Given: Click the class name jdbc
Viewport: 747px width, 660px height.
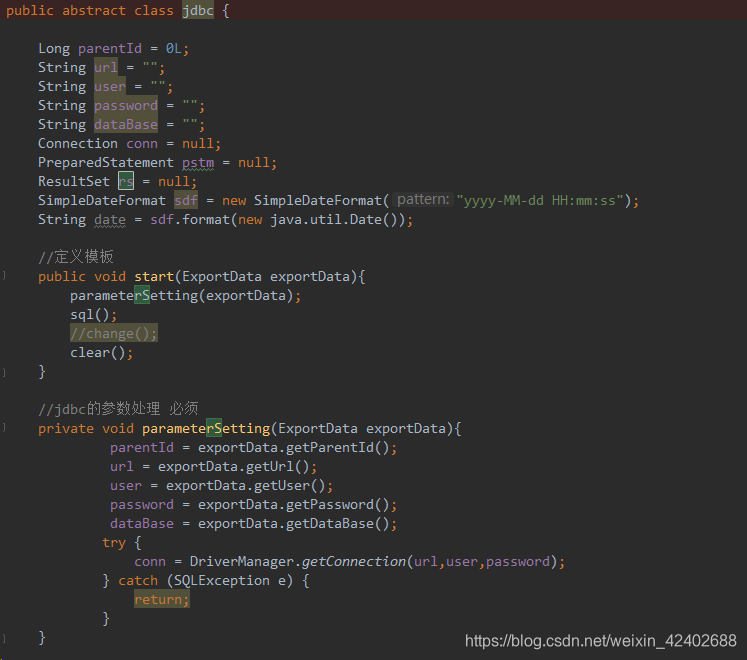Looking at the screenshot, I should pyautogui.click(x=198, y=10).
